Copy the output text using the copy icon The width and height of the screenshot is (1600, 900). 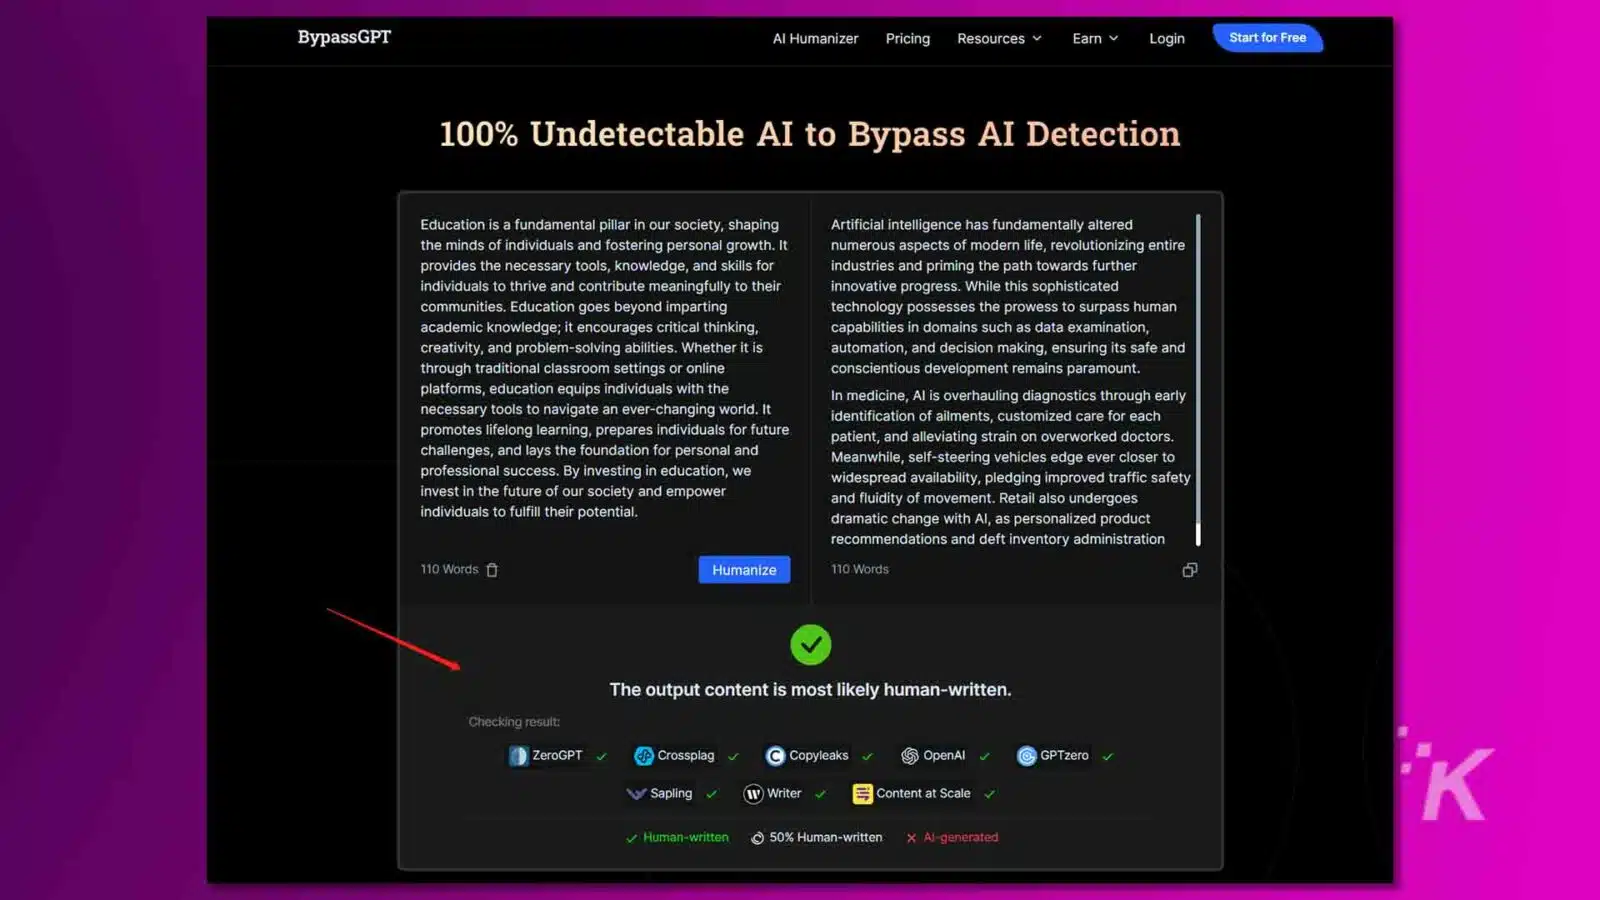pyautogui.click(x=1189, y=569)
